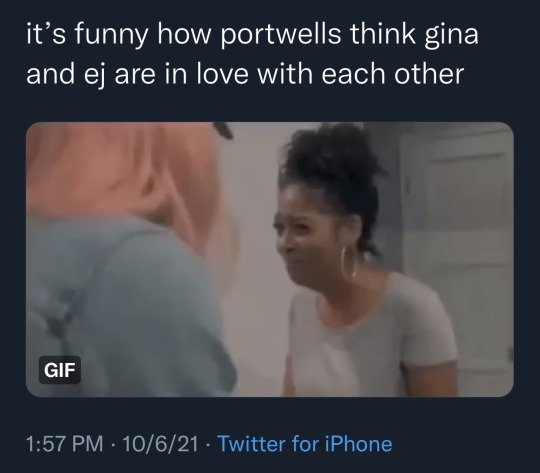Click the phrase "in love with each other"

point(314,74)
